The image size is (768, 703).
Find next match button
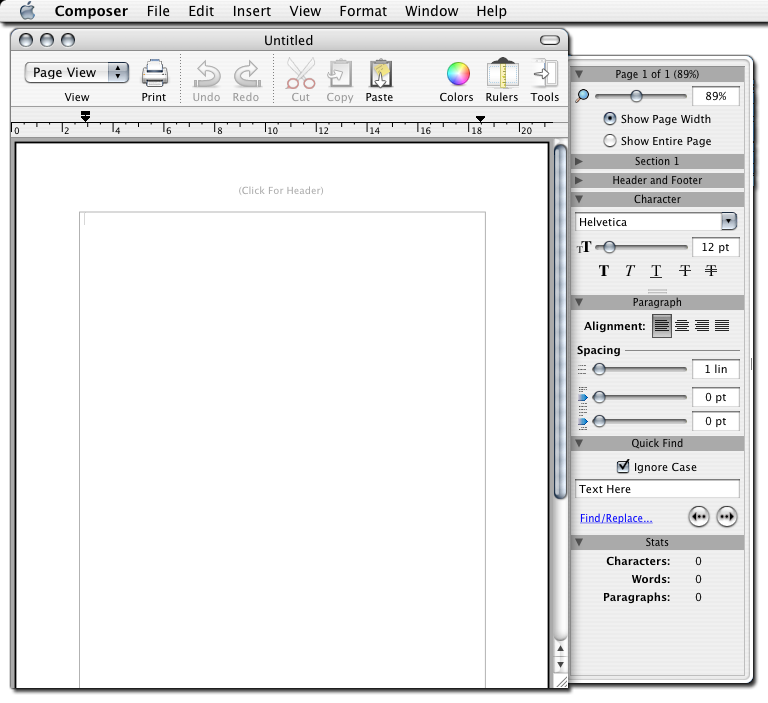tap(727, 516)
